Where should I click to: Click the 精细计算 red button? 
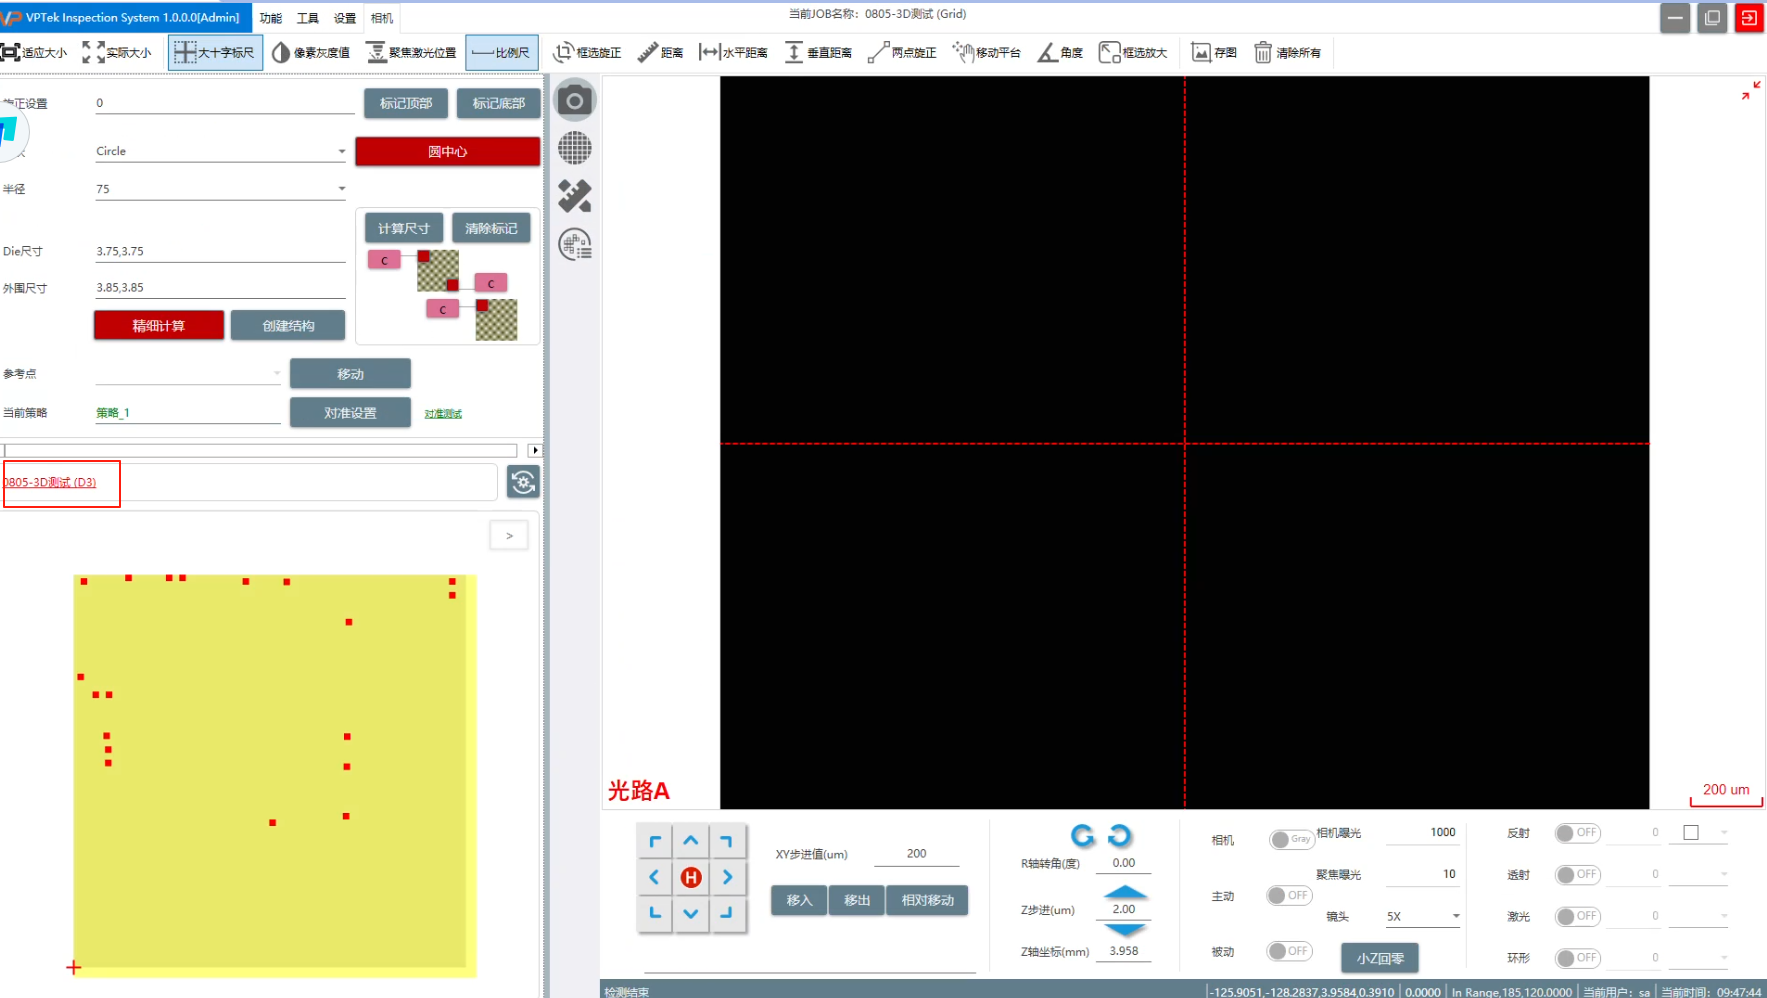pos(158,326)
